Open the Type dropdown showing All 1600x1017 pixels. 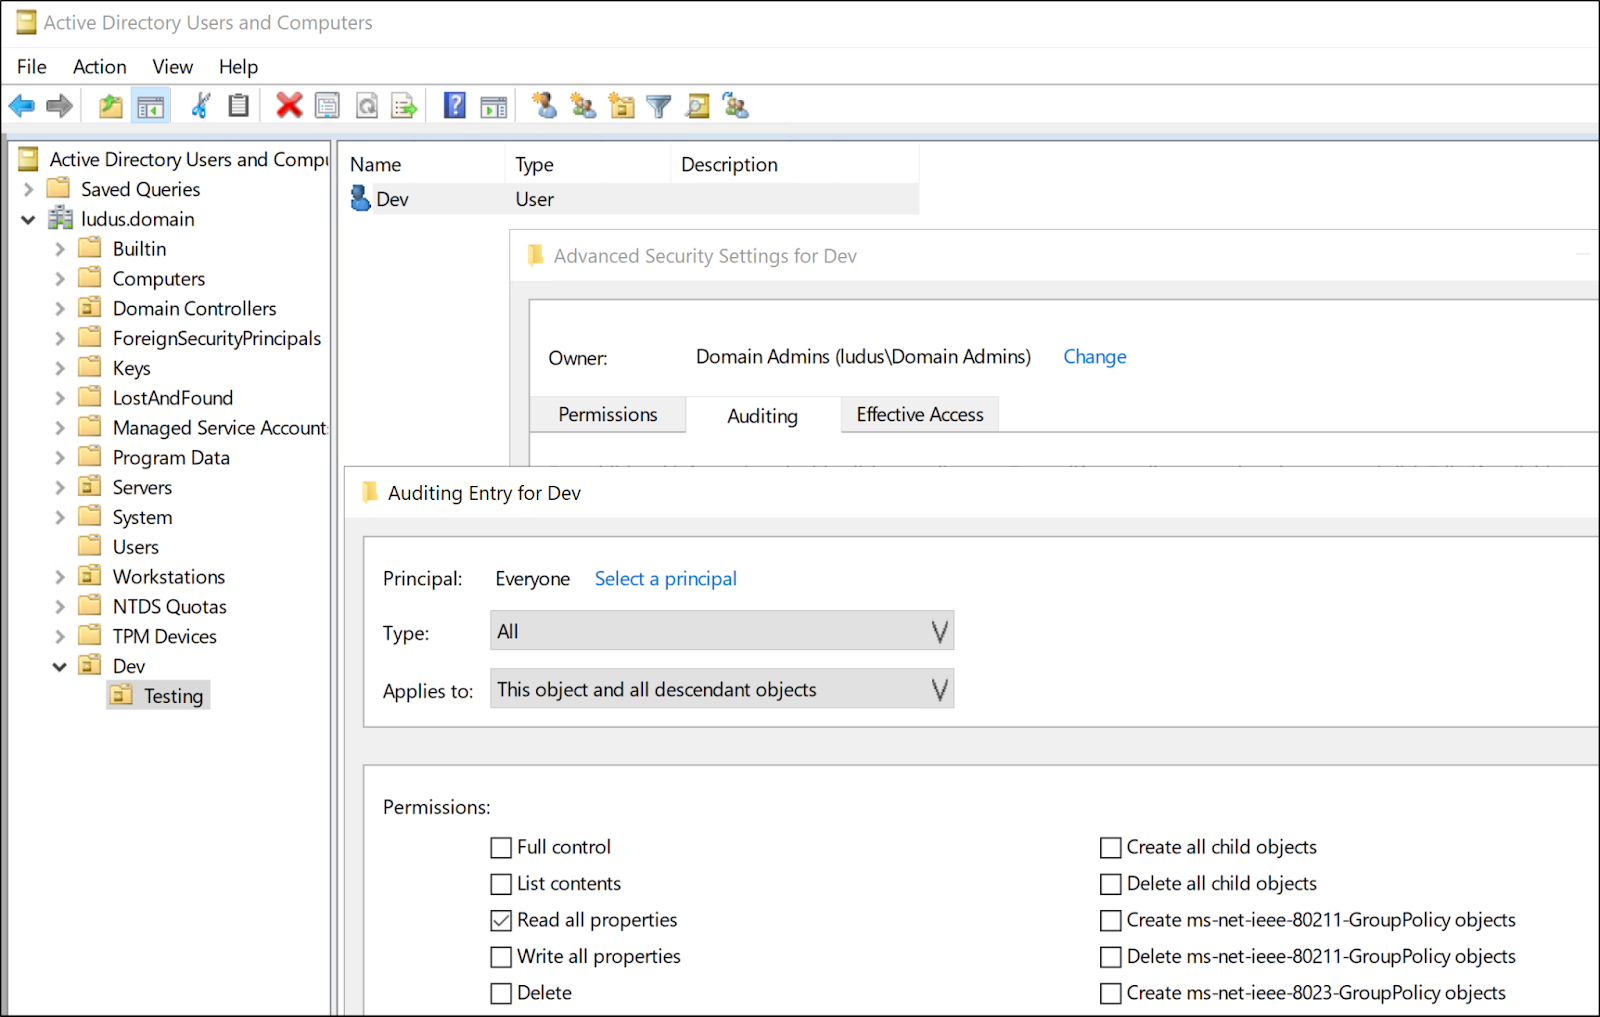coord(722,631)
